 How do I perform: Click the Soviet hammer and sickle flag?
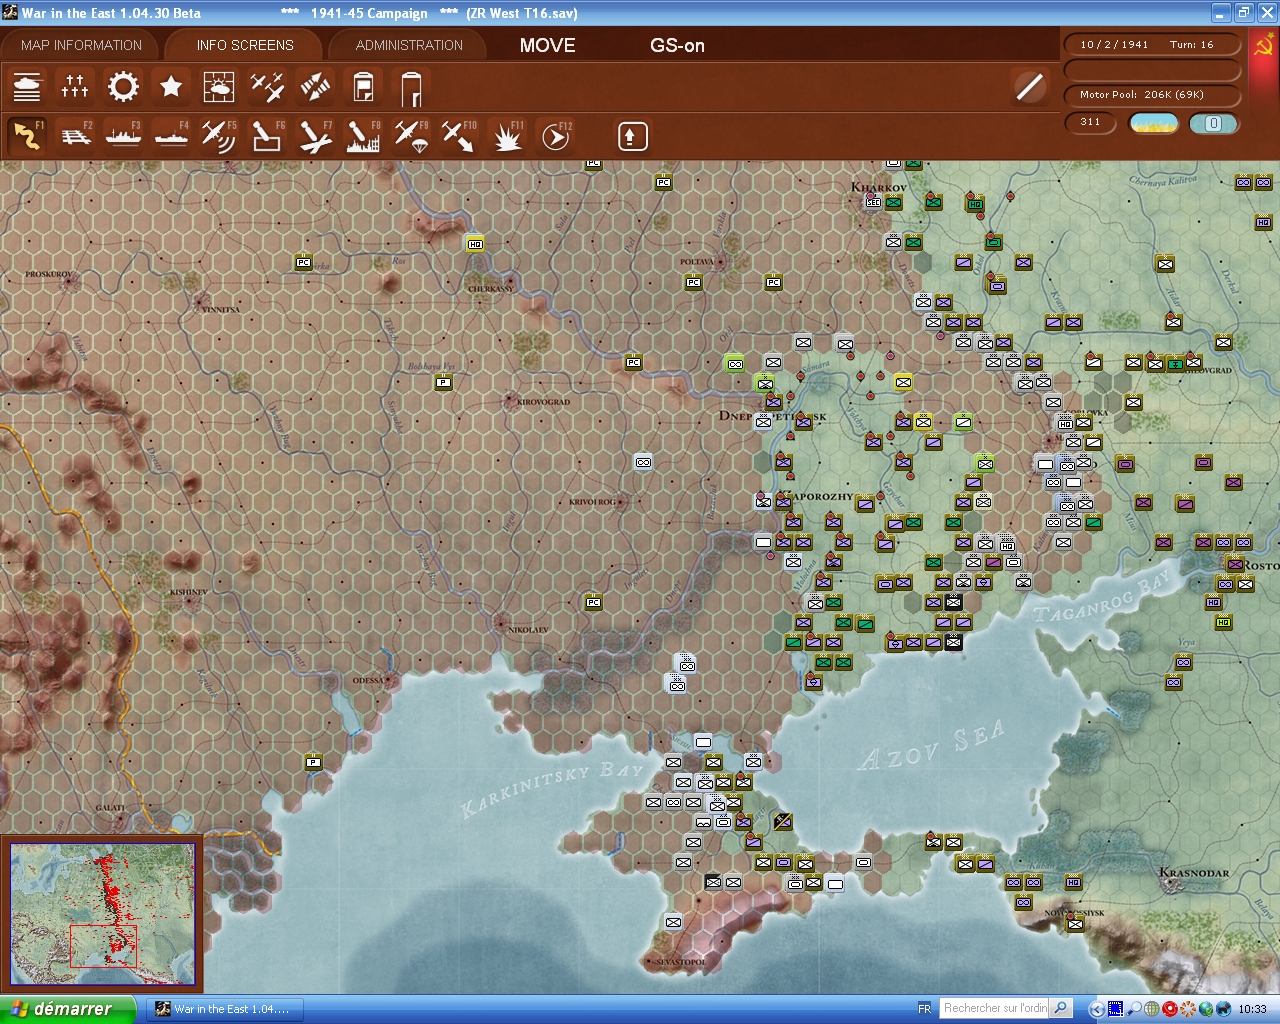pos(1264,45)
